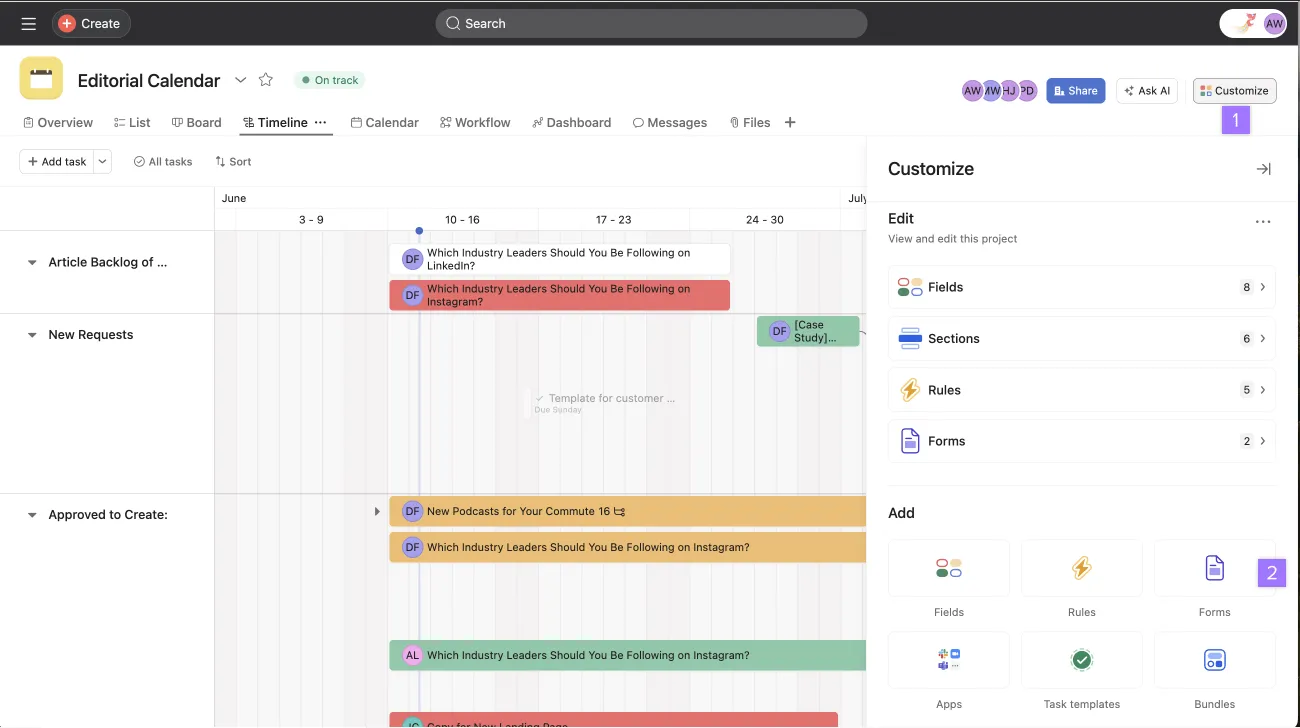Viewport: 1300px width, 728px height.
Task: Open the hamburger navigation menu
Action: pos(28,23)
